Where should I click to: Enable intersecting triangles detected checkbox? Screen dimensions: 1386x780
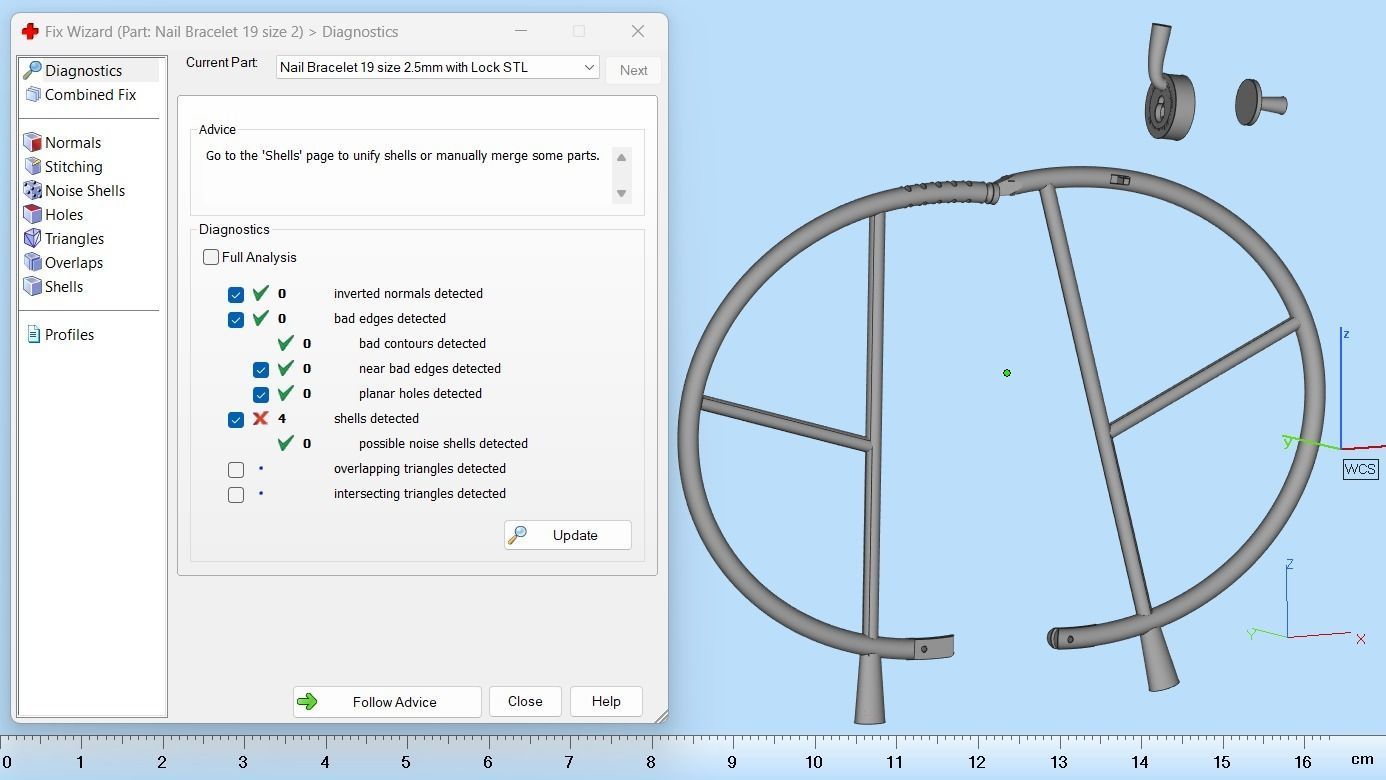(236, 494)
